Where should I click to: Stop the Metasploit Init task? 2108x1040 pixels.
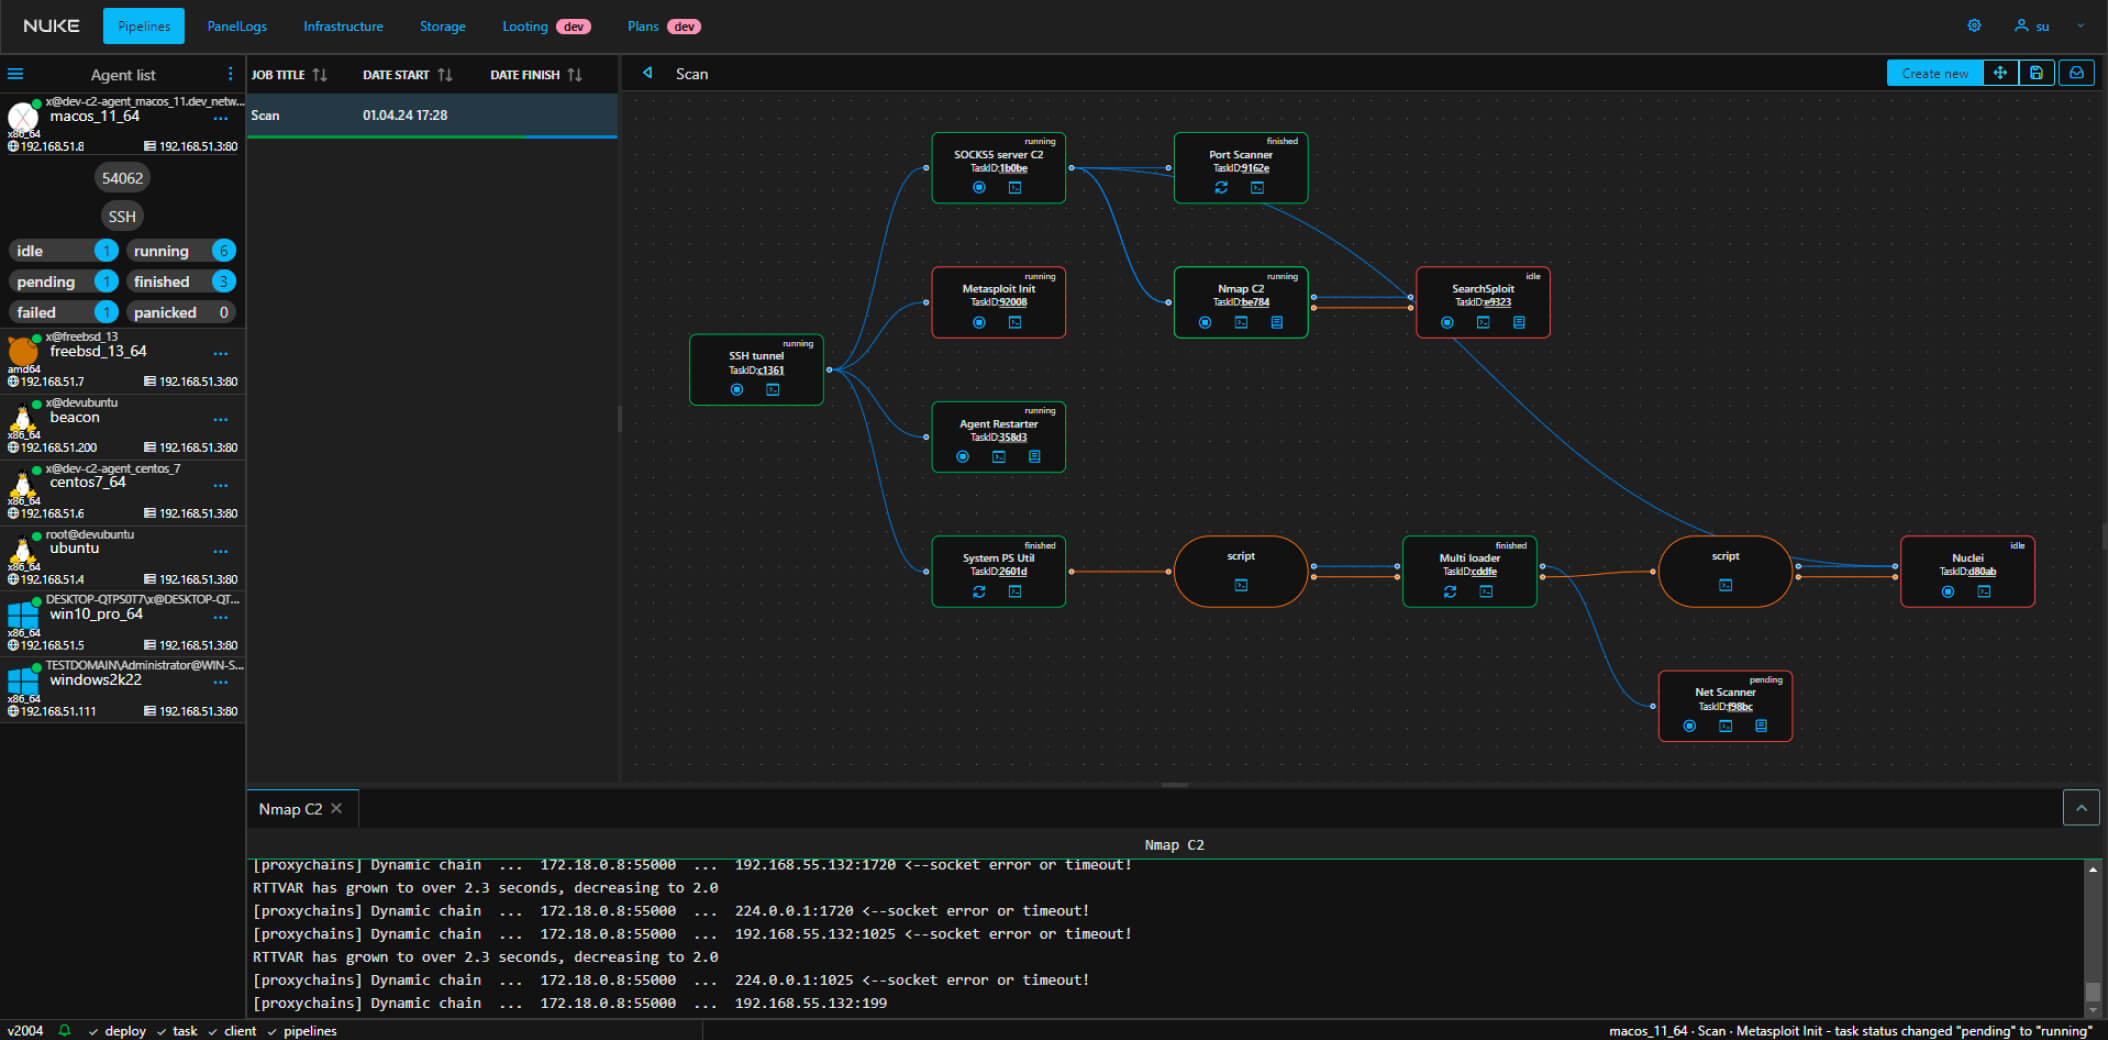979,322
